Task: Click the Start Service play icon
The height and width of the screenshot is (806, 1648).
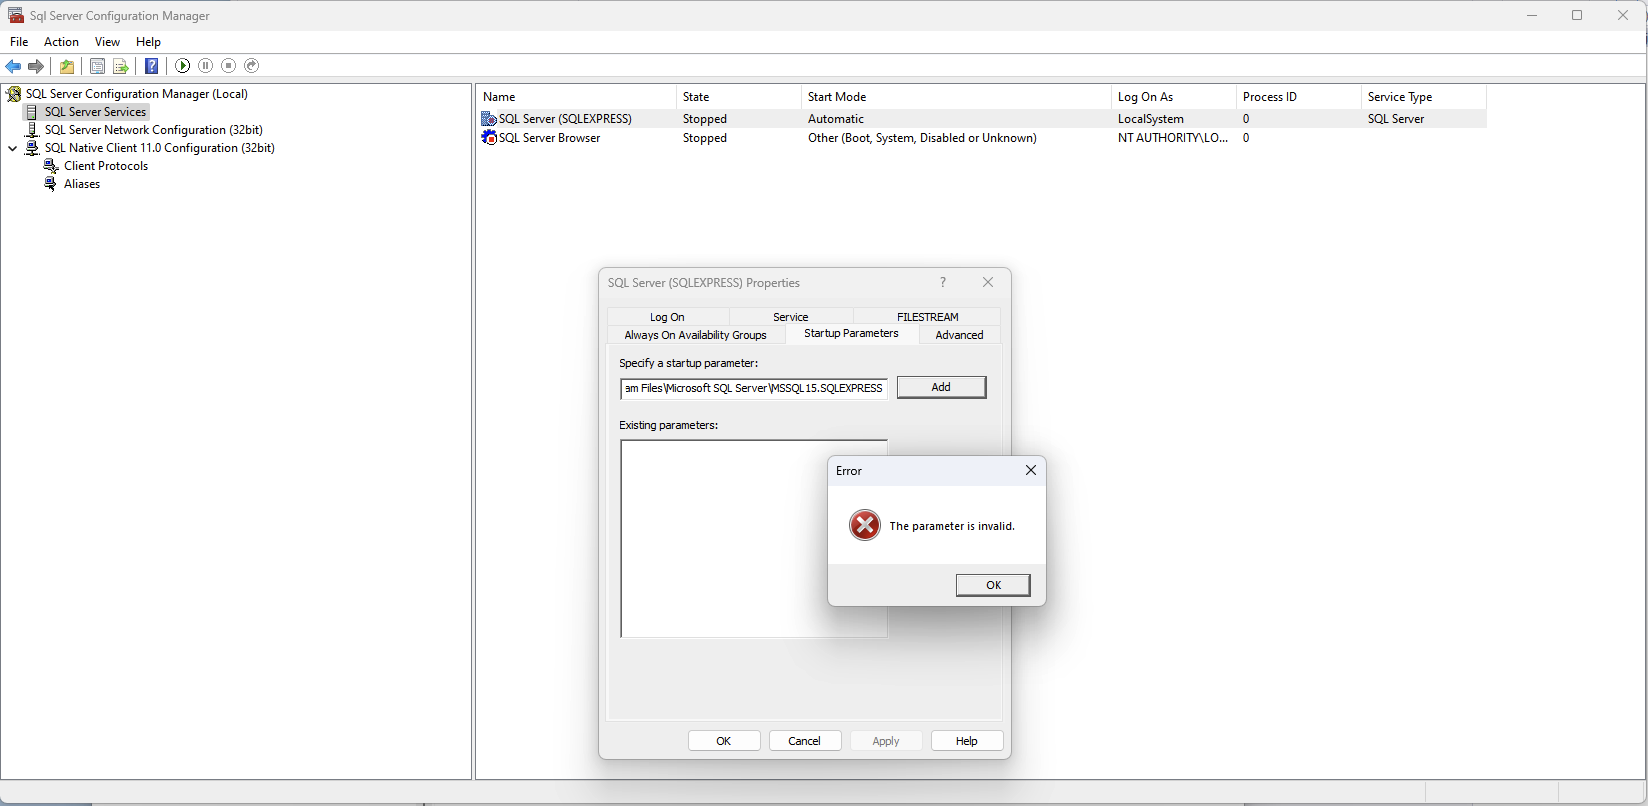Action: (x=183, y=66)
